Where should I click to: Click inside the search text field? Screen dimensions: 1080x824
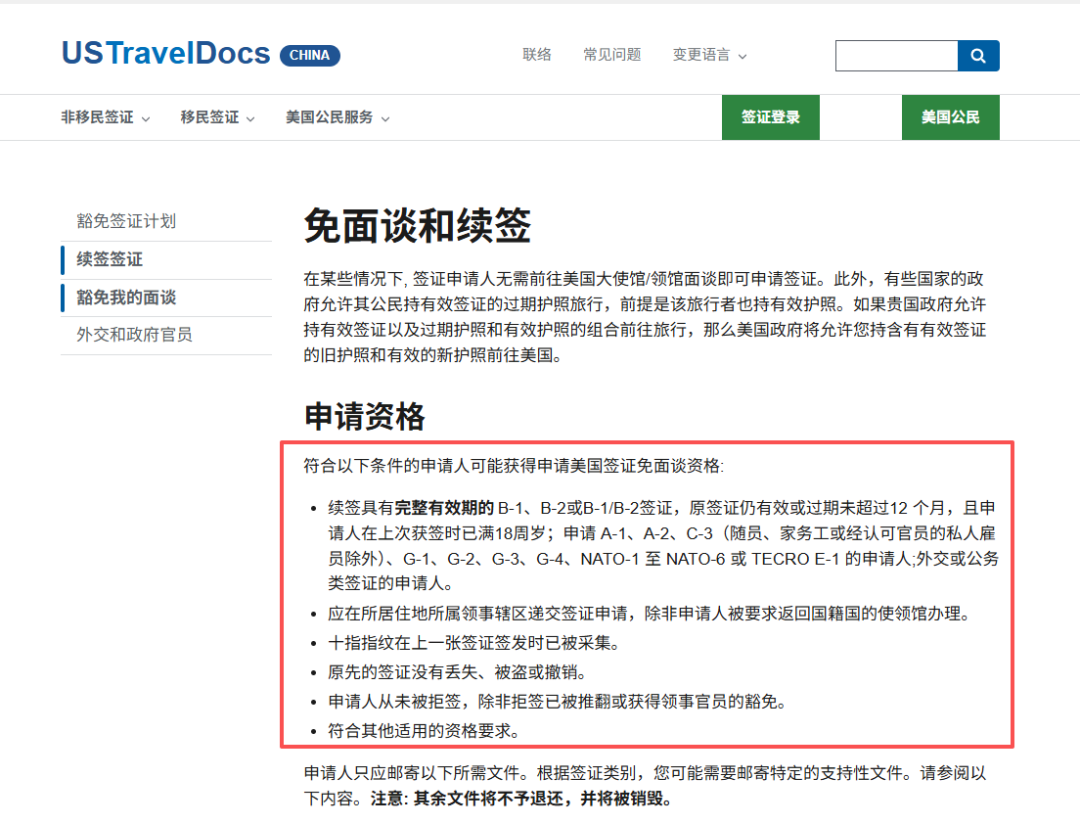click(896, 56)
